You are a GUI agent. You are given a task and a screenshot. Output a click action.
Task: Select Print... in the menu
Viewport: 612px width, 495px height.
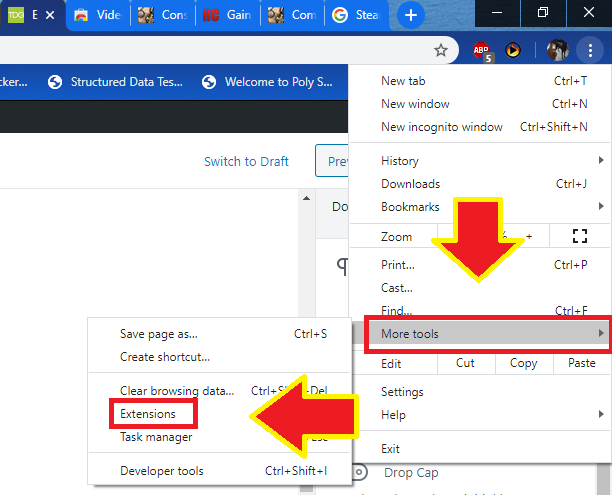pyautogui.click(x=480, y=265)
